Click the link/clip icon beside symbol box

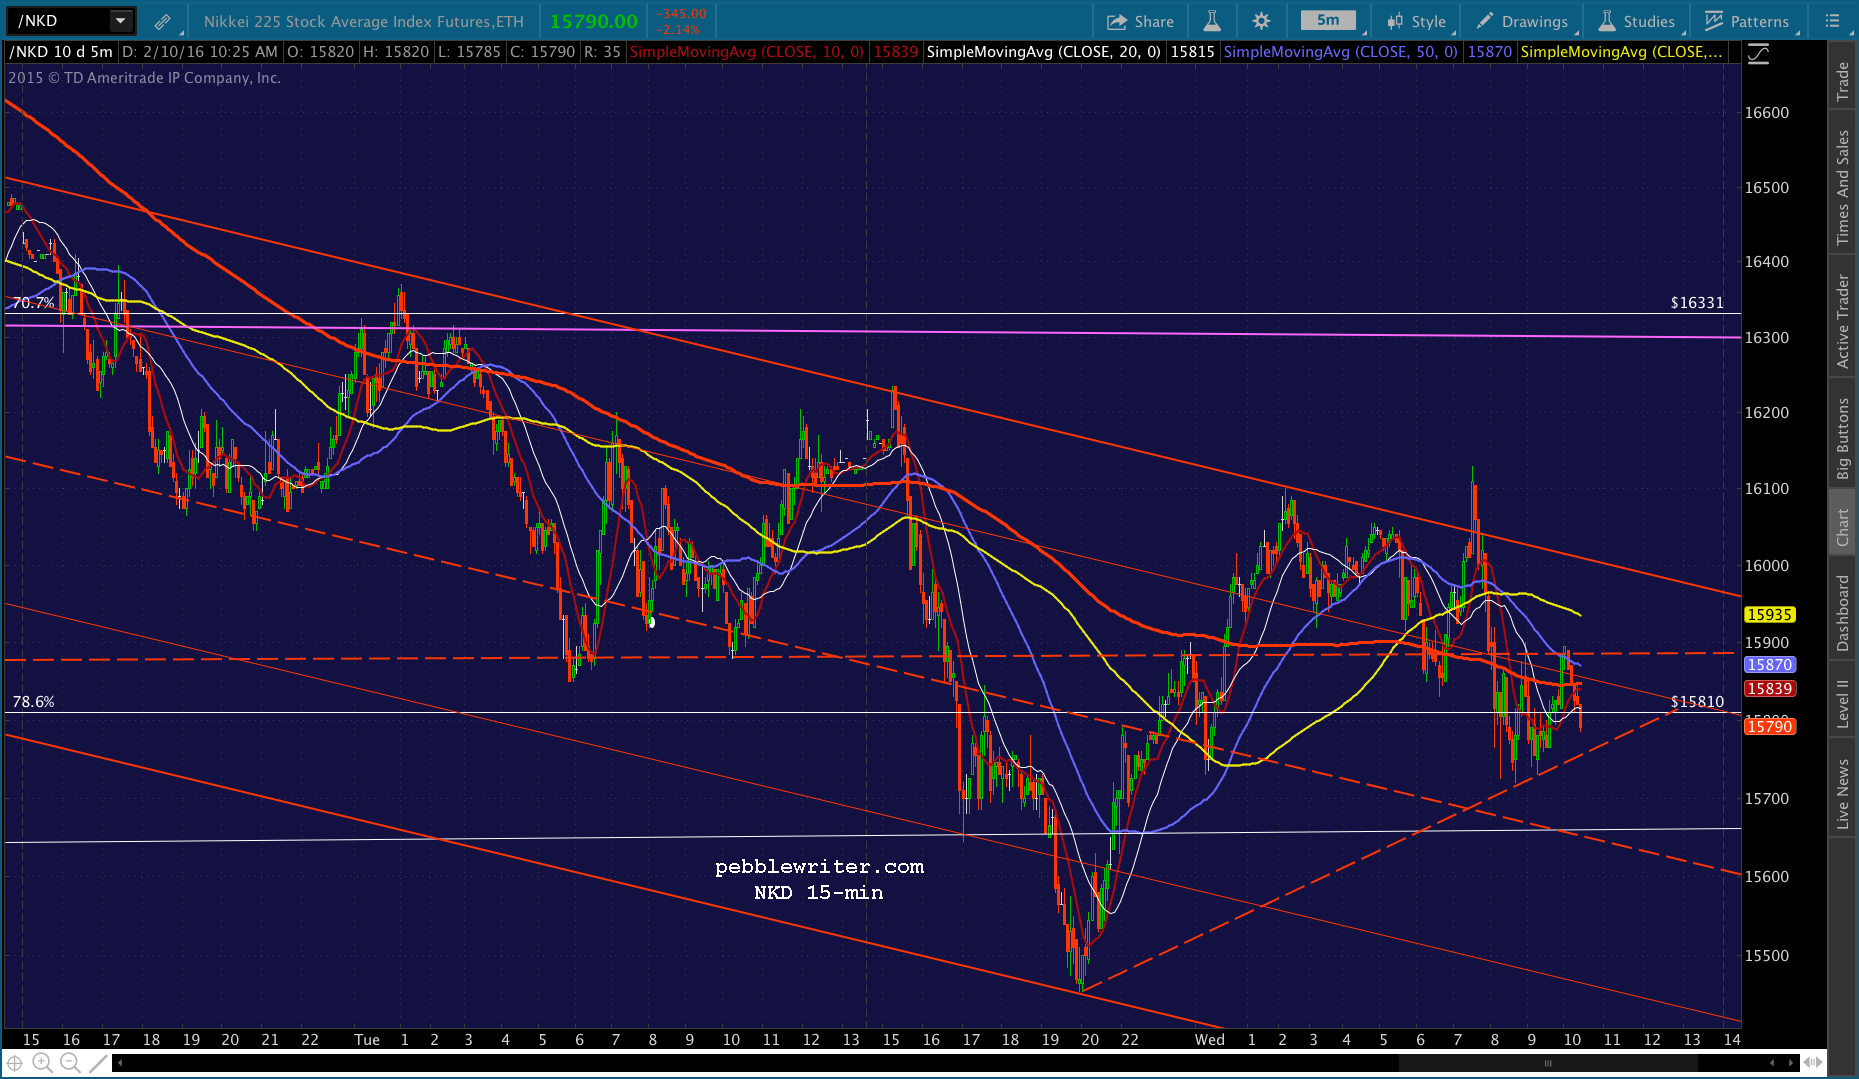pos(162,21)
